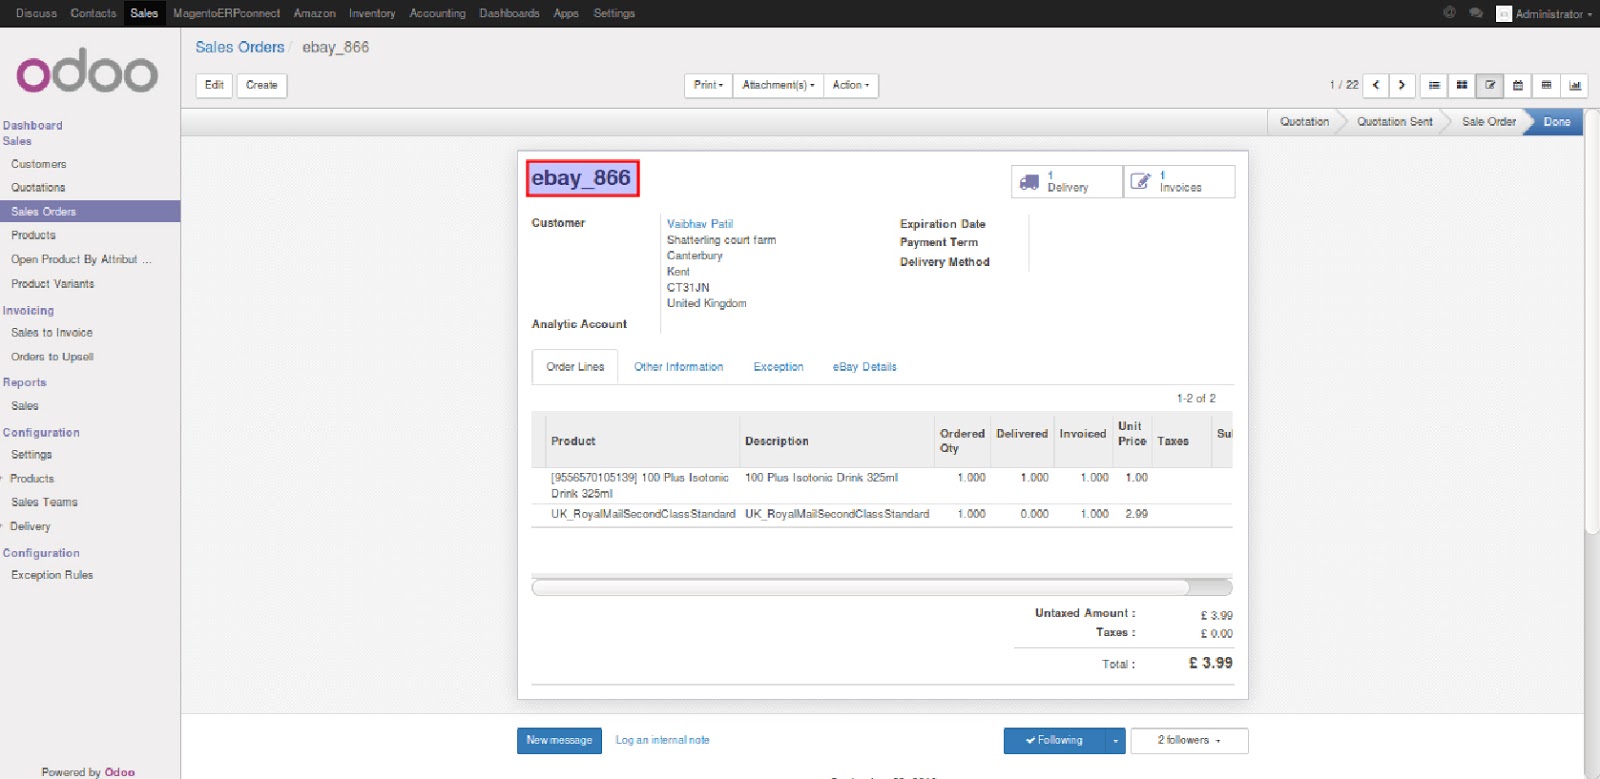This screenshot has width=1600, height=779.
Task: Move the order lines horizontal scrollbar
Action: [860, 588]
